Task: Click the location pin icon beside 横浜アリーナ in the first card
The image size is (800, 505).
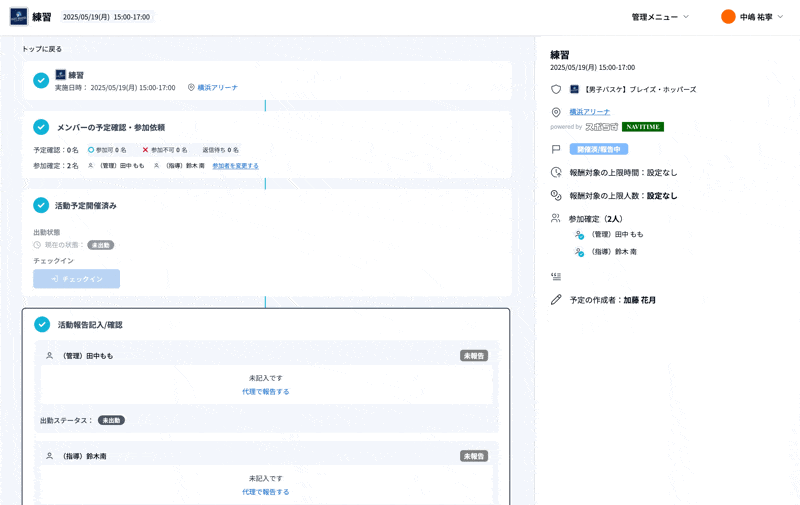Action: click(x=191, y=88)
